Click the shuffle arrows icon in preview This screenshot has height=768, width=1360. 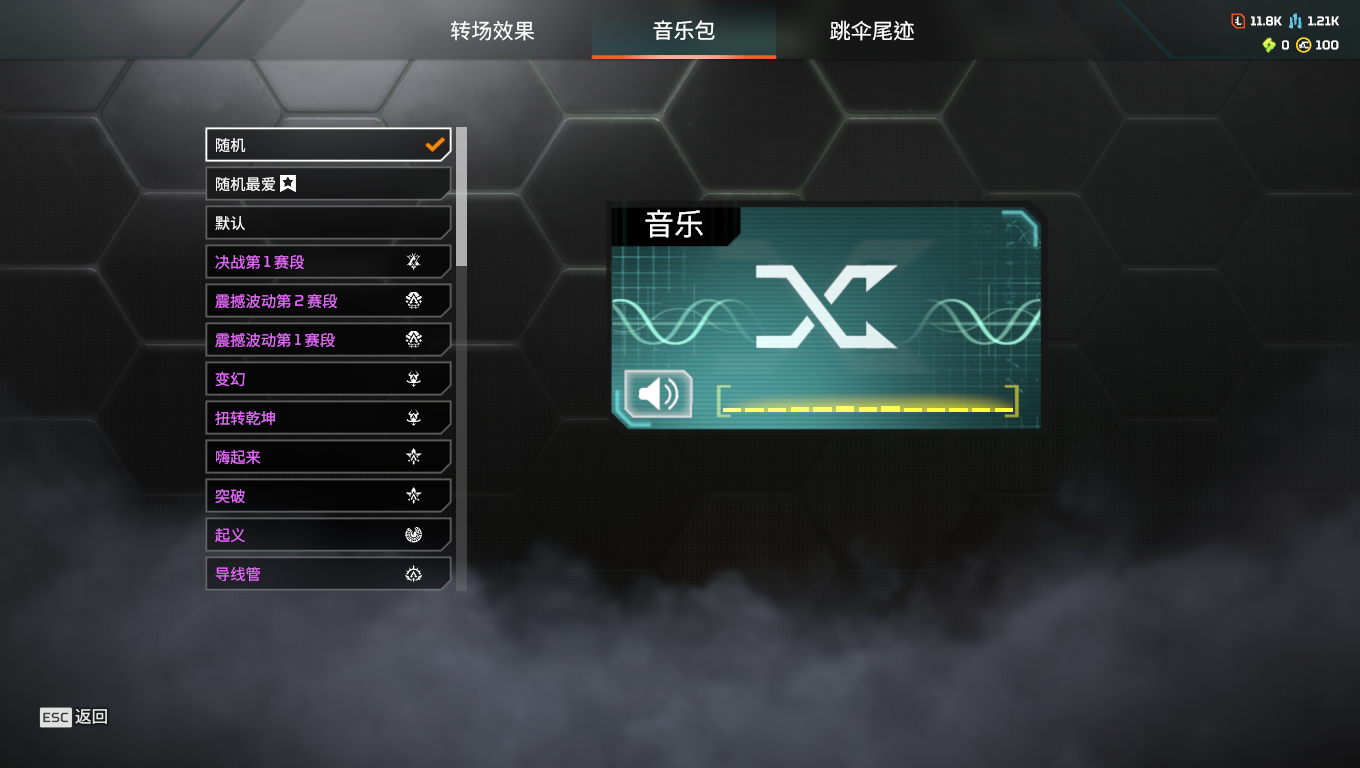point(826,307)
